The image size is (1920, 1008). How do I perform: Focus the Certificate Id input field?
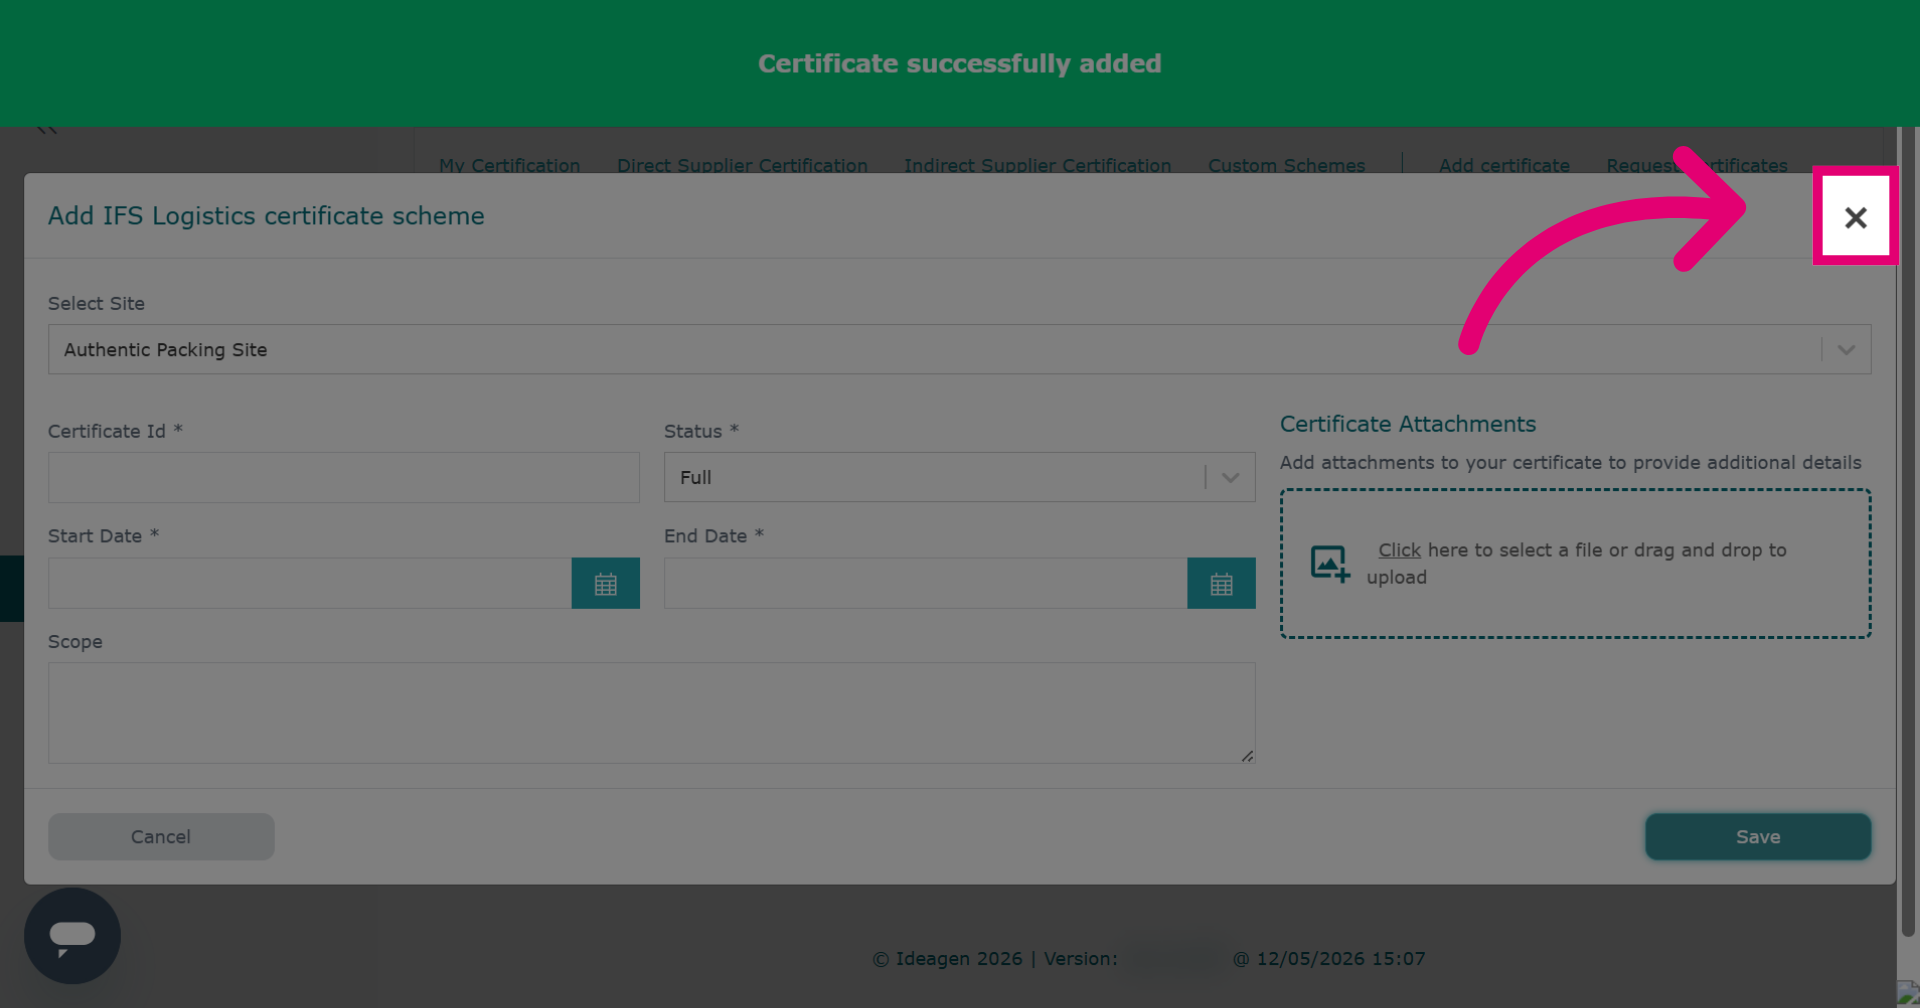pos(343,478)
